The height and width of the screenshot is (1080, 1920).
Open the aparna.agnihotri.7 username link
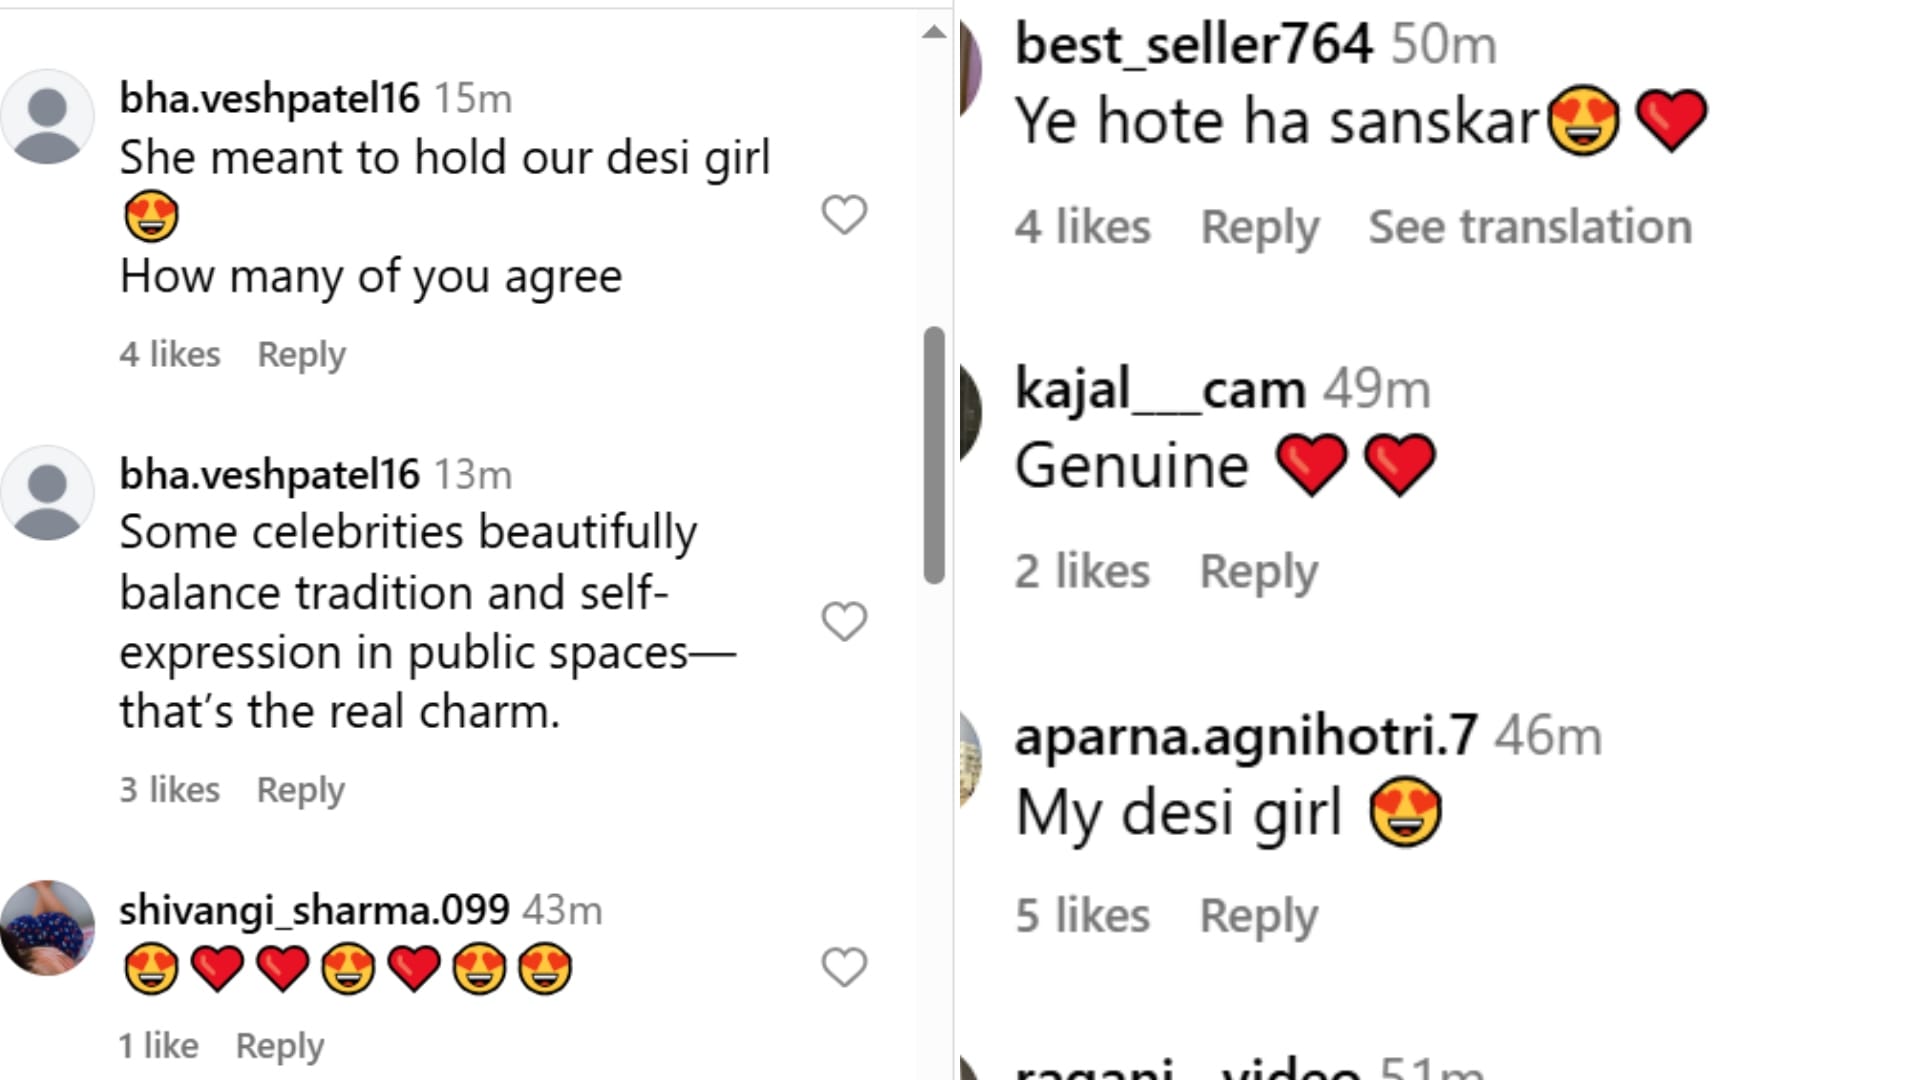(1245, 737)
